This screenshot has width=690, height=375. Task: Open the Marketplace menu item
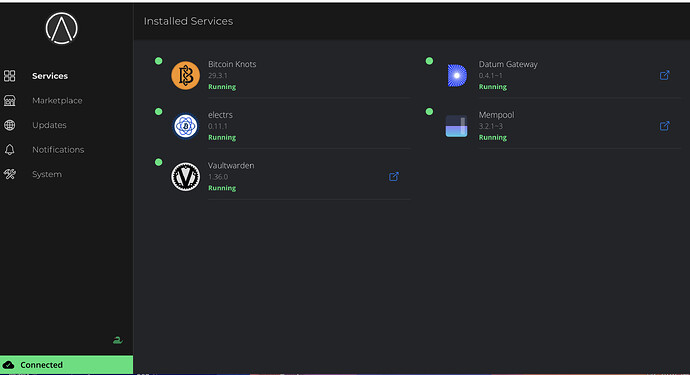coord(57,100)
